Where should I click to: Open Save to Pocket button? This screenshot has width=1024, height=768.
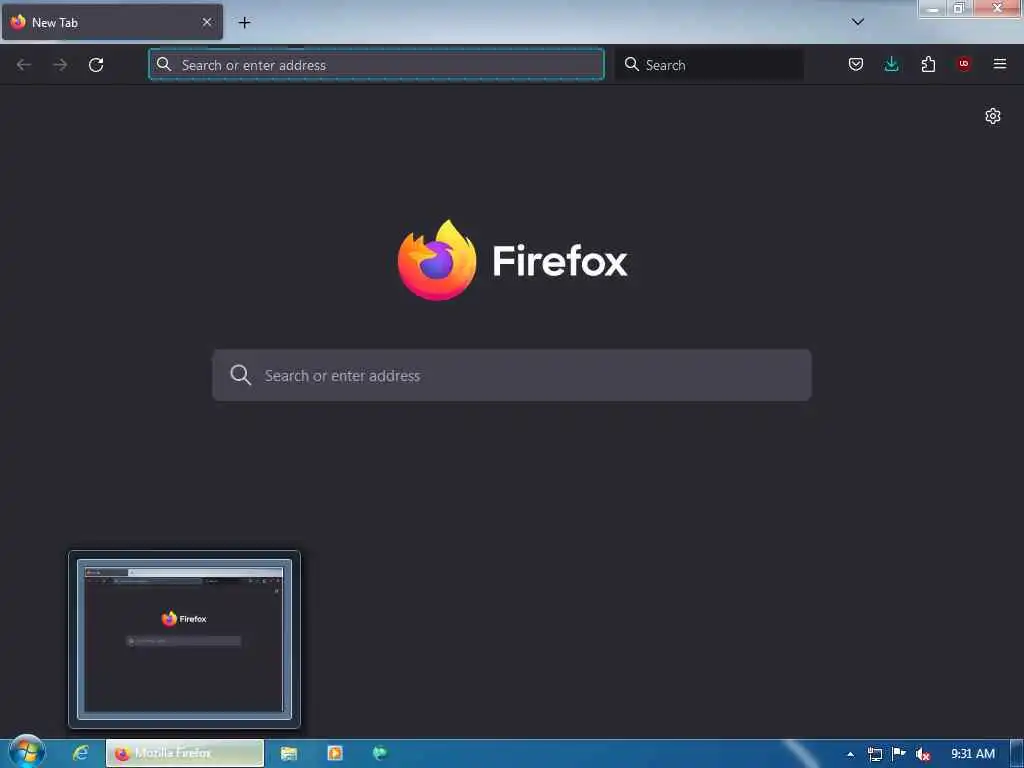[x=856, y=64]
